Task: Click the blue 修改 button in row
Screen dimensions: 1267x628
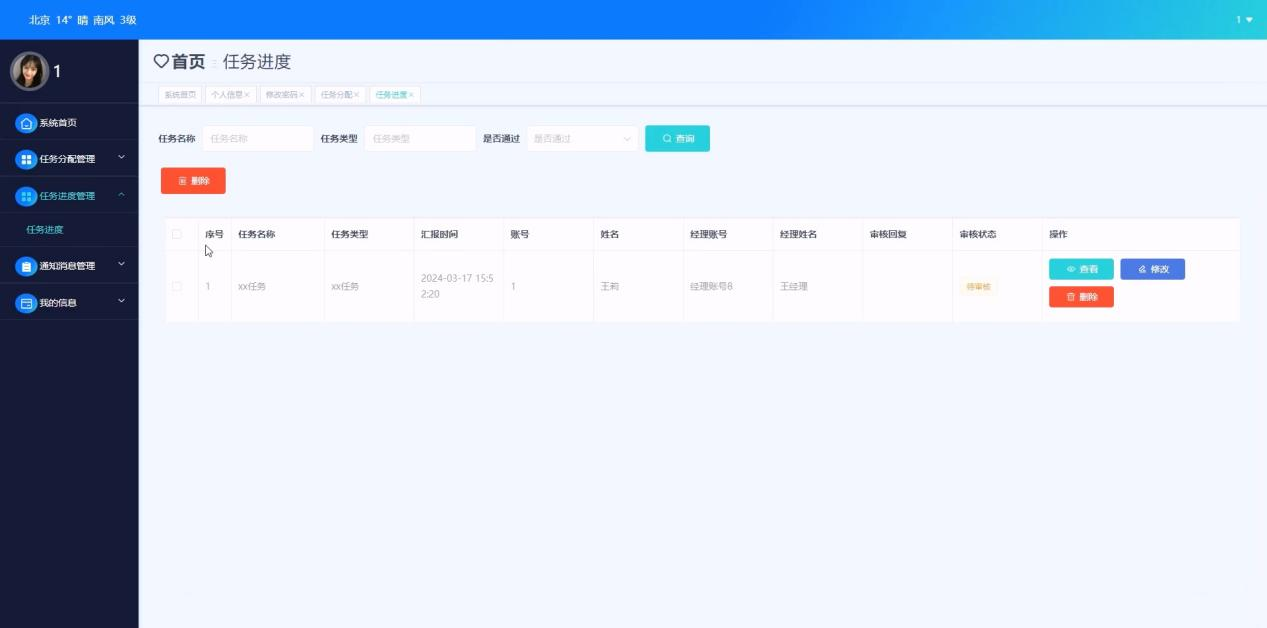Action: tap(1152, 269)
